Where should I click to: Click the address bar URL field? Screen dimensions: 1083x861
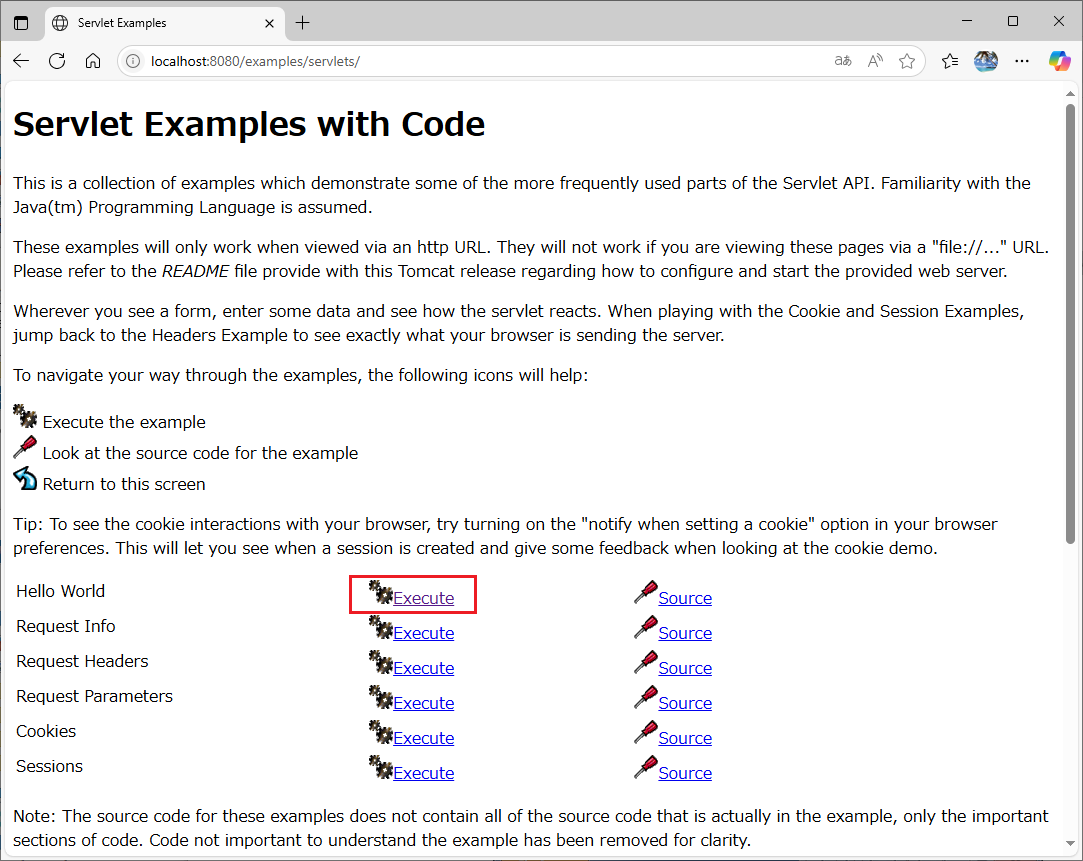click(x=480, y=61)
